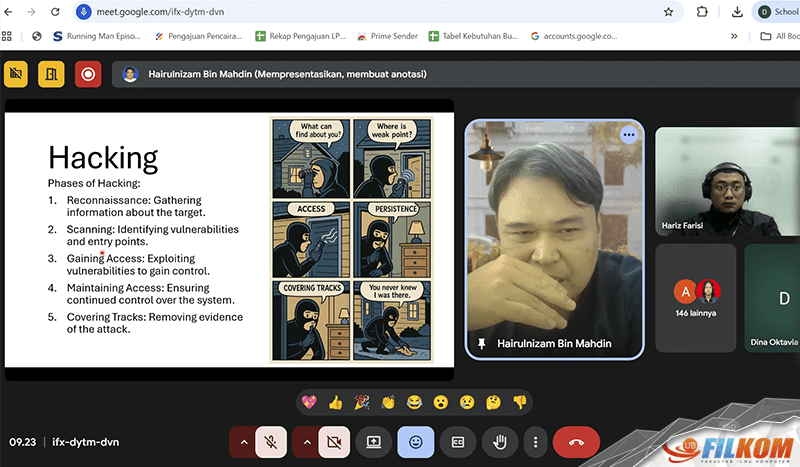Send the thumbs up reaction
The width and height of the screenshot is (800, 467).
(x=336, y=402)
